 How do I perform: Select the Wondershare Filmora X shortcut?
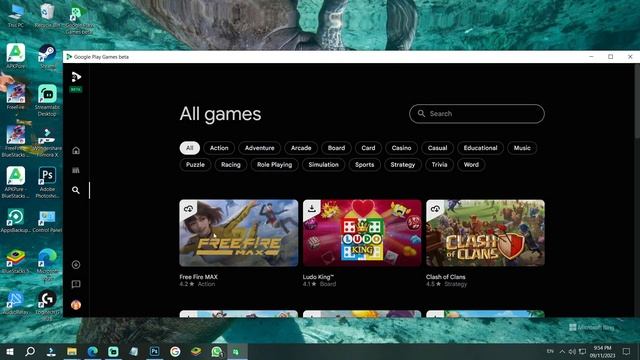tap(47, 141)
